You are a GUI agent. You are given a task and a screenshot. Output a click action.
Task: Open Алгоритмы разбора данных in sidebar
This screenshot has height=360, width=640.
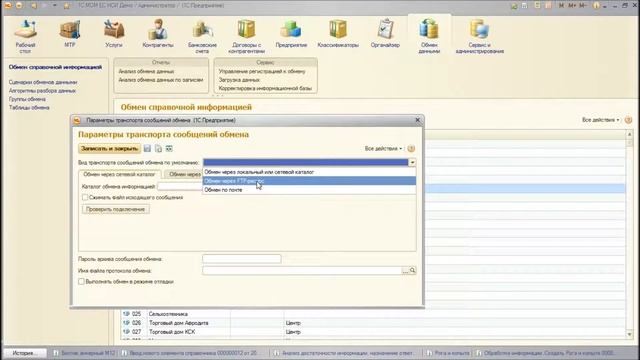click(42, 91)
